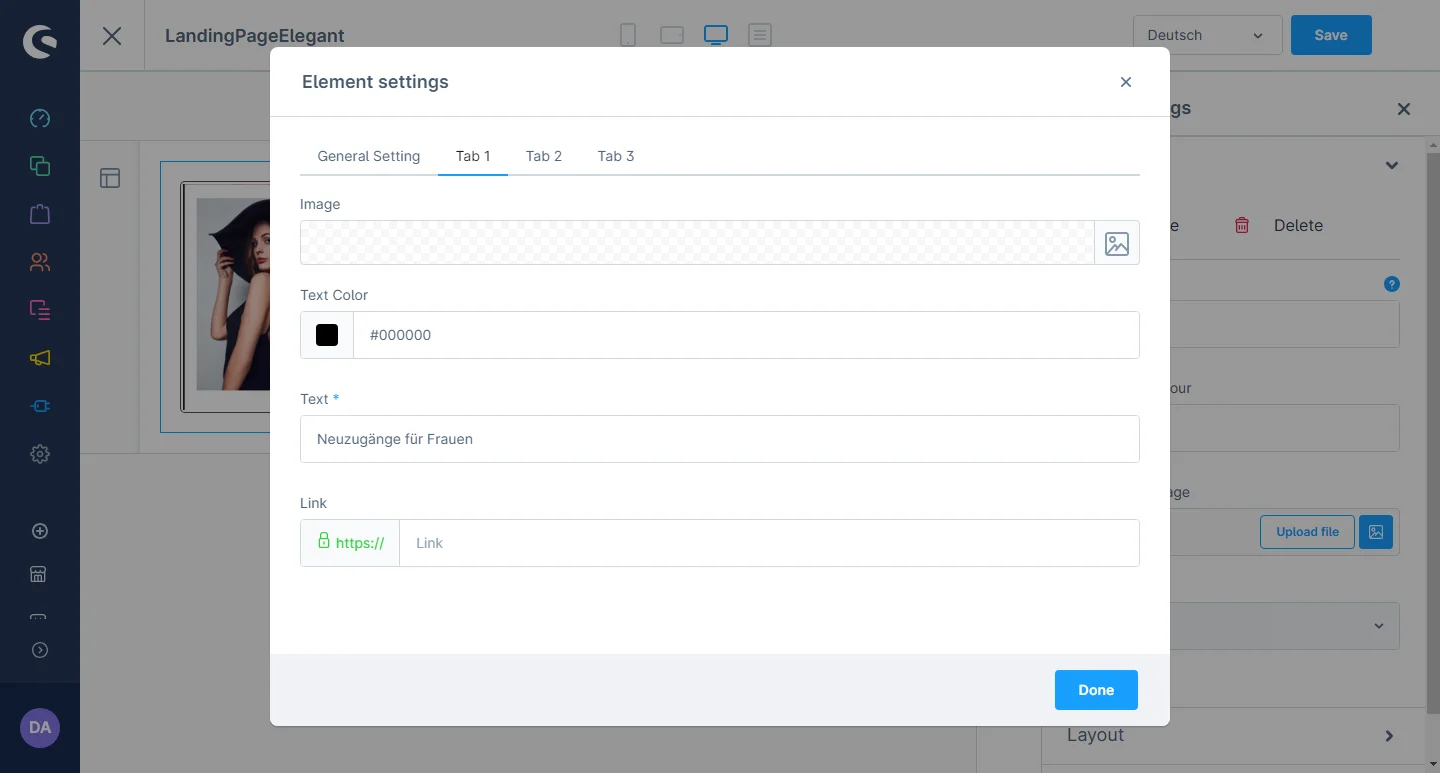
Task: Open the Settings gear icon in sidebar
Action: pyautogui.click(x=40, y=454)
